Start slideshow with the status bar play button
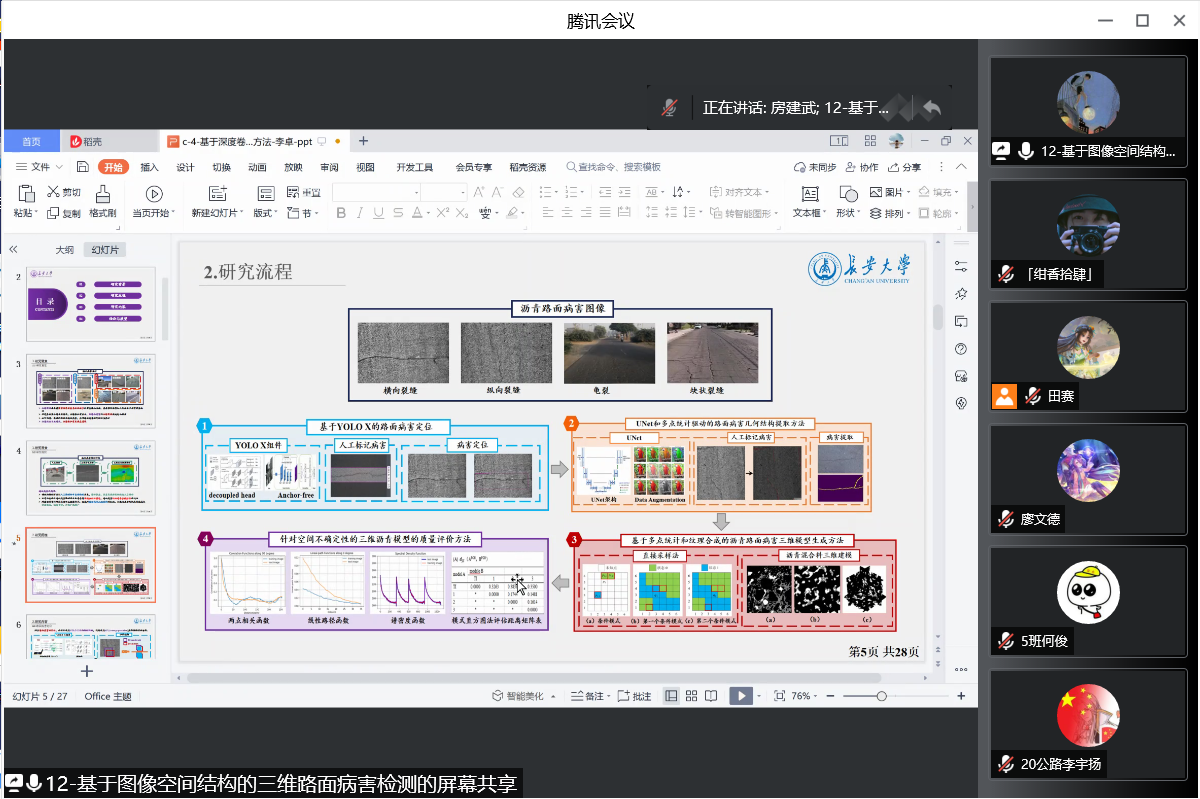The image size is (1200, 799). pos(740,696)
